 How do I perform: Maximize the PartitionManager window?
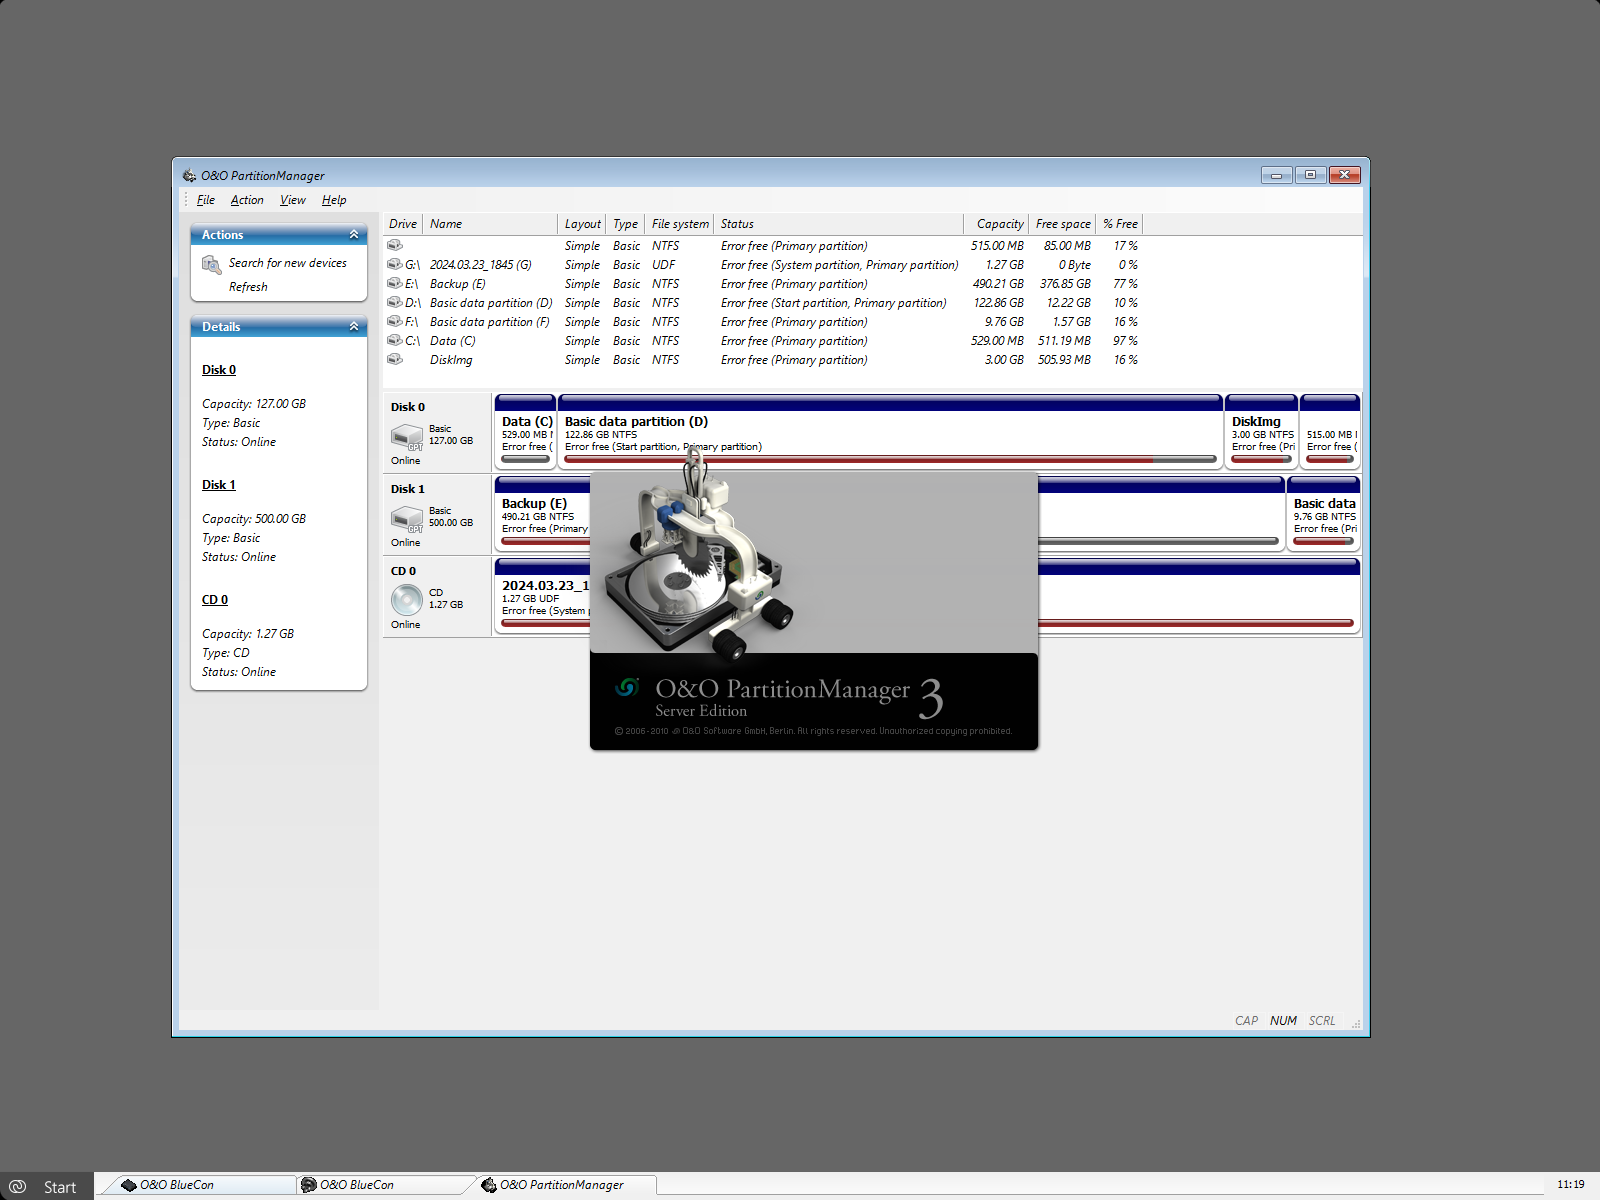pyautogui.click(x=1310, y=175)
